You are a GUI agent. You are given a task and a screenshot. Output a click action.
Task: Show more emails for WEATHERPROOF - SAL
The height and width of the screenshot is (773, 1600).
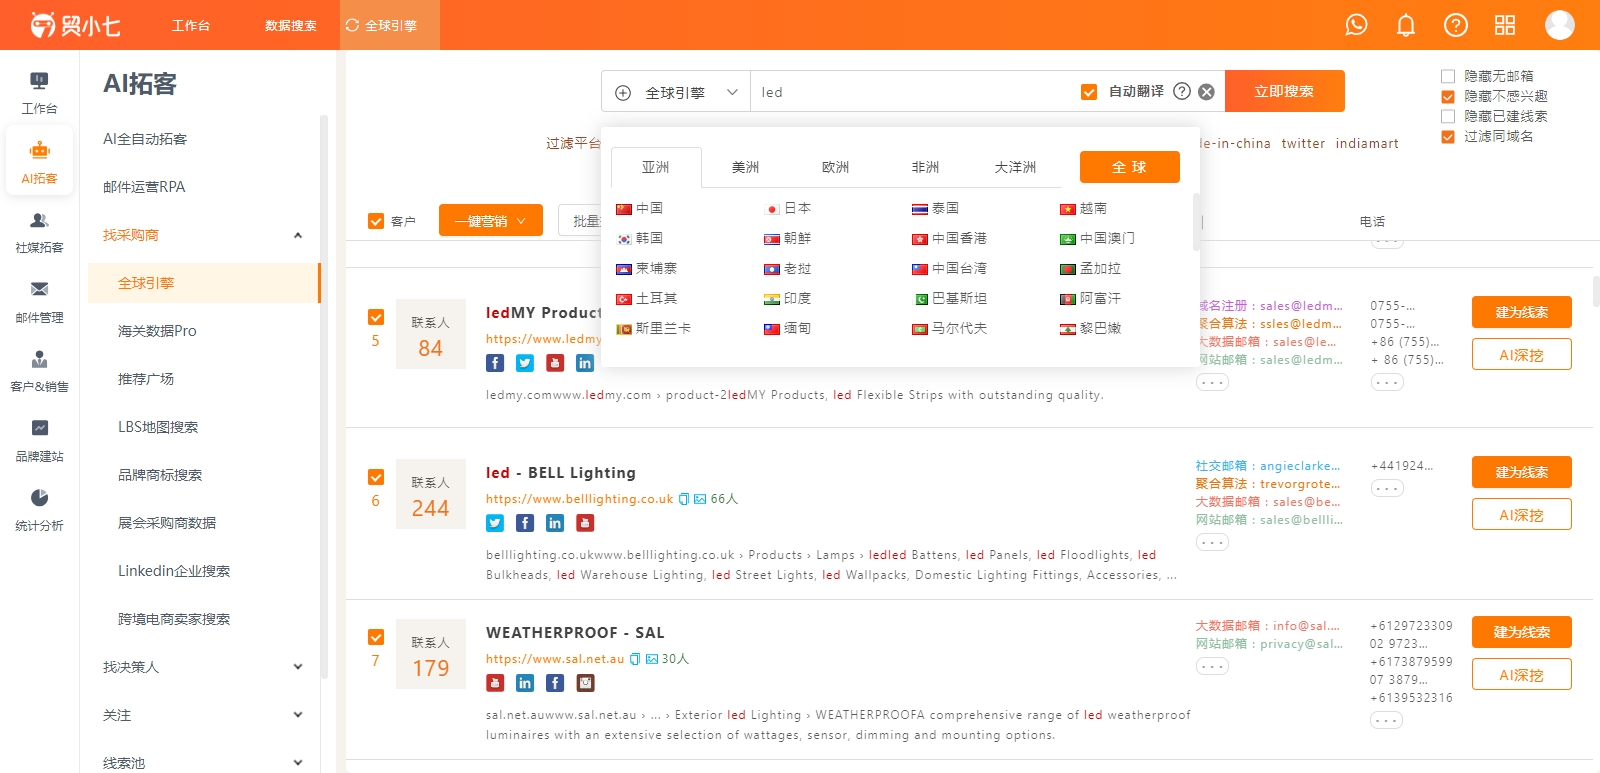pyautogui.click(x=1212, y=666)
